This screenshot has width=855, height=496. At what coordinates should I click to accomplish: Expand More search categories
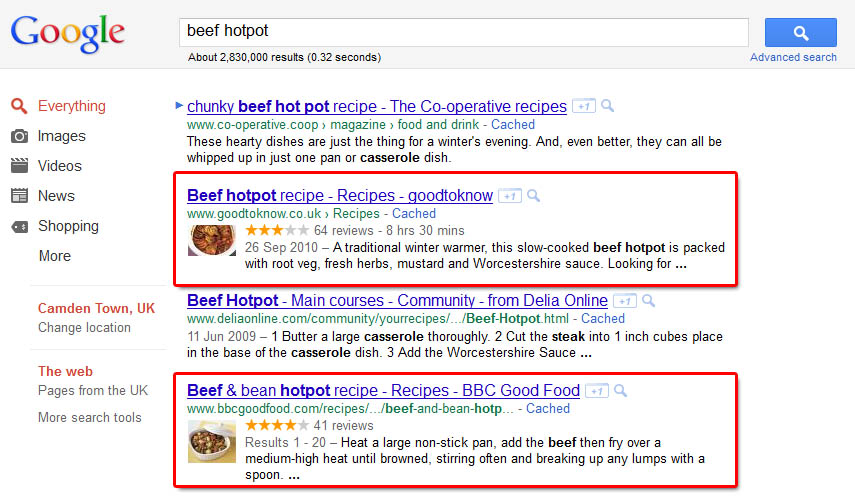(54, 256)
